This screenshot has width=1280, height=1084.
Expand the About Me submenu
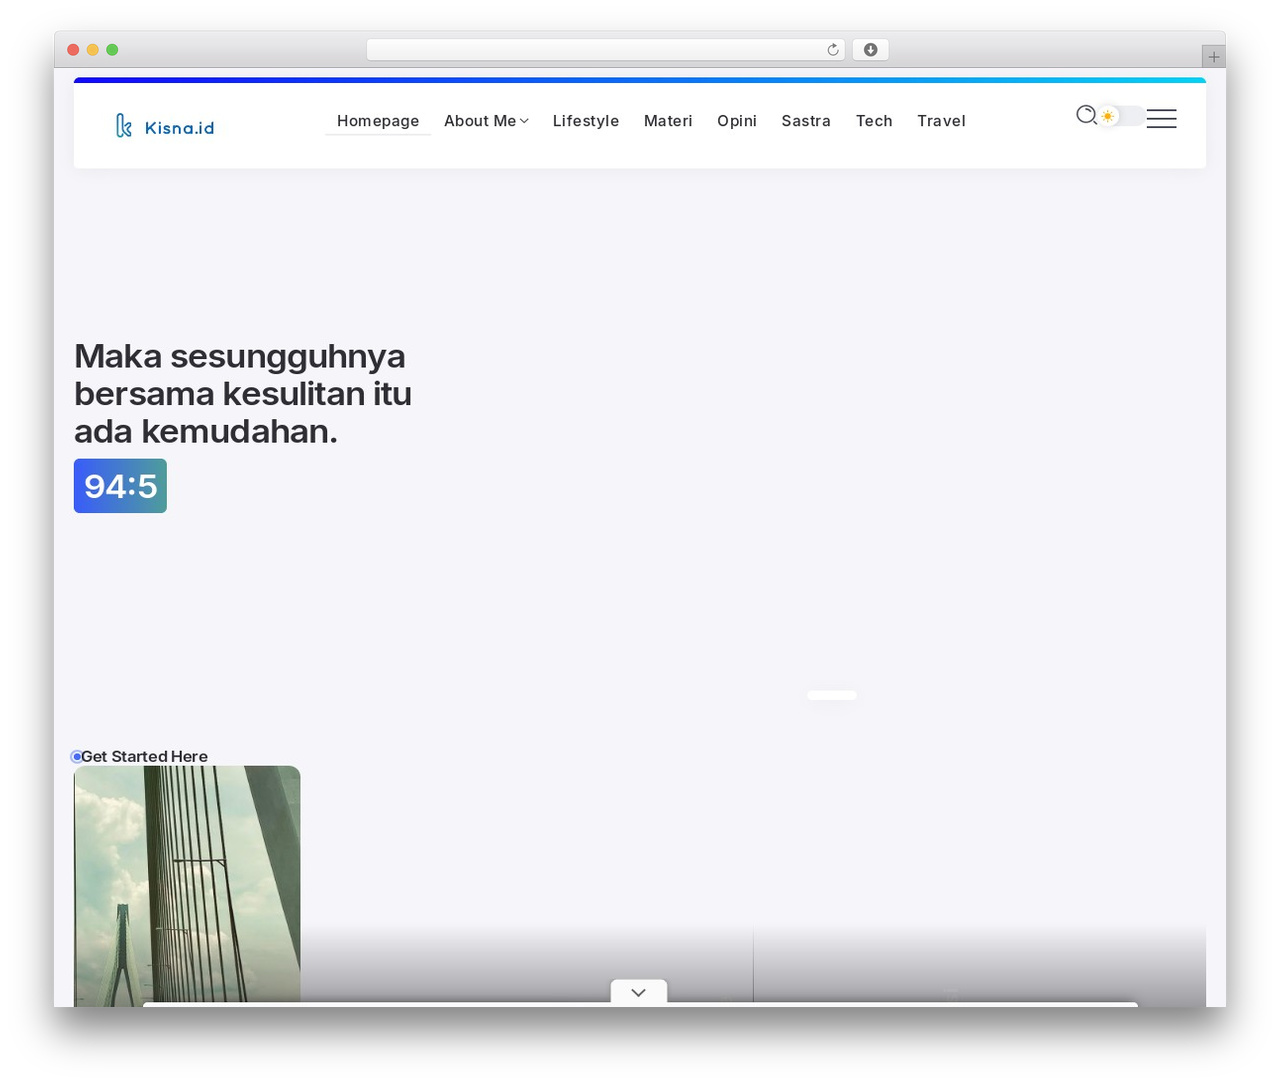(x=486, y=121)
